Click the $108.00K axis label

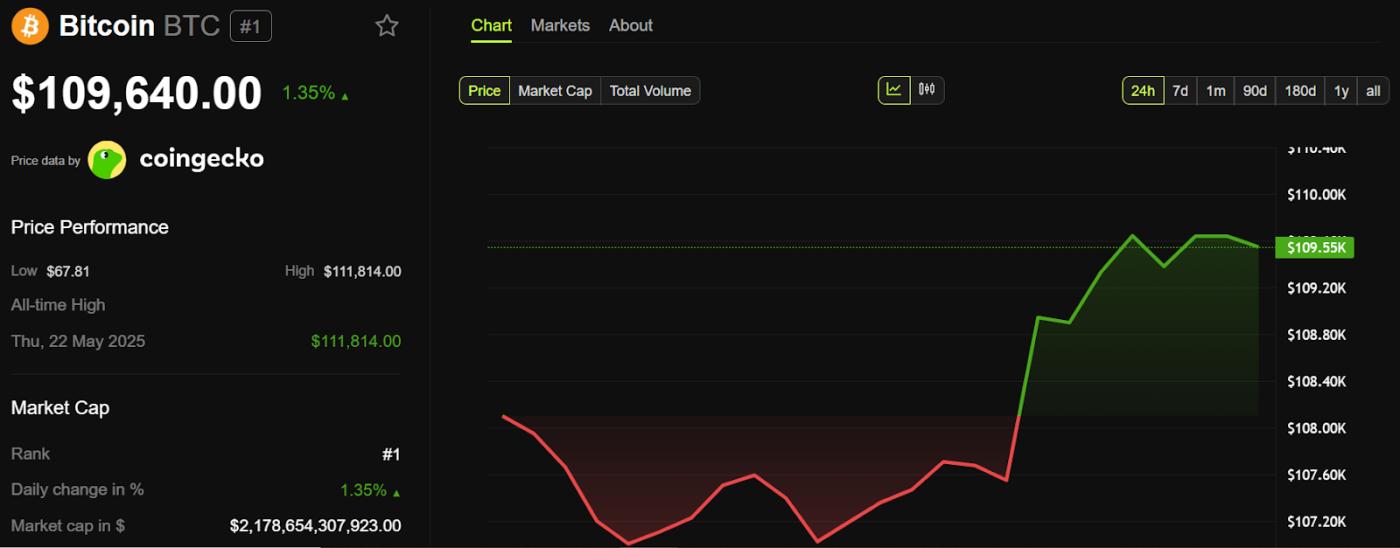pos(1316,428)
